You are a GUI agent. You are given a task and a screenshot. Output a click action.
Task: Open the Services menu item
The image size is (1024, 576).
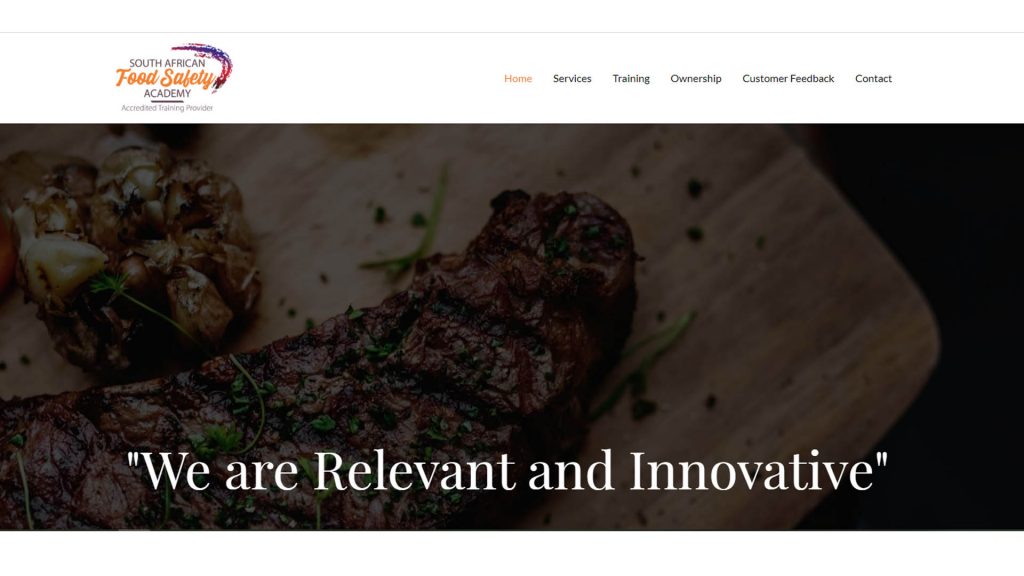coord(572,78)
